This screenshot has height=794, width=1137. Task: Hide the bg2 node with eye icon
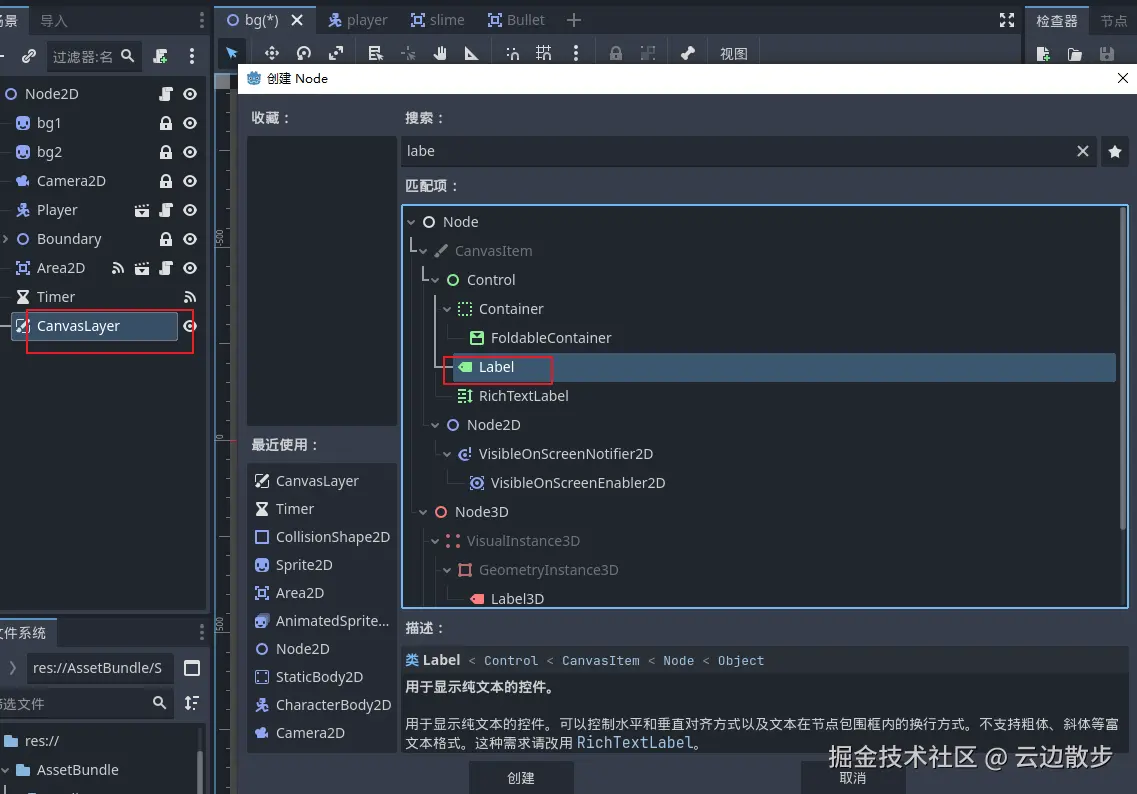(190, 152)
